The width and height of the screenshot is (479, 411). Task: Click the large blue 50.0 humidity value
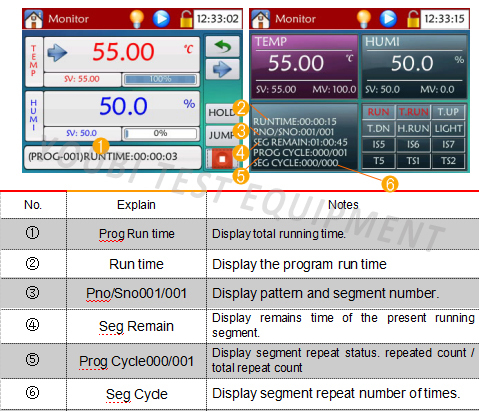click(x=123, y=106)
